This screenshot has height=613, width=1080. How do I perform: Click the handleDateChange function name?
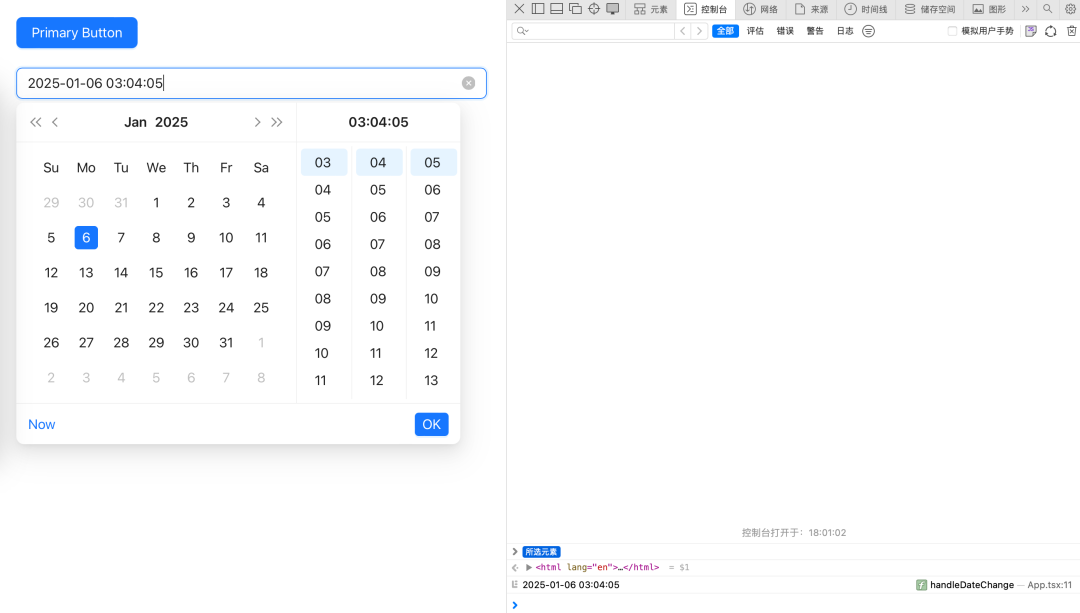972,585
